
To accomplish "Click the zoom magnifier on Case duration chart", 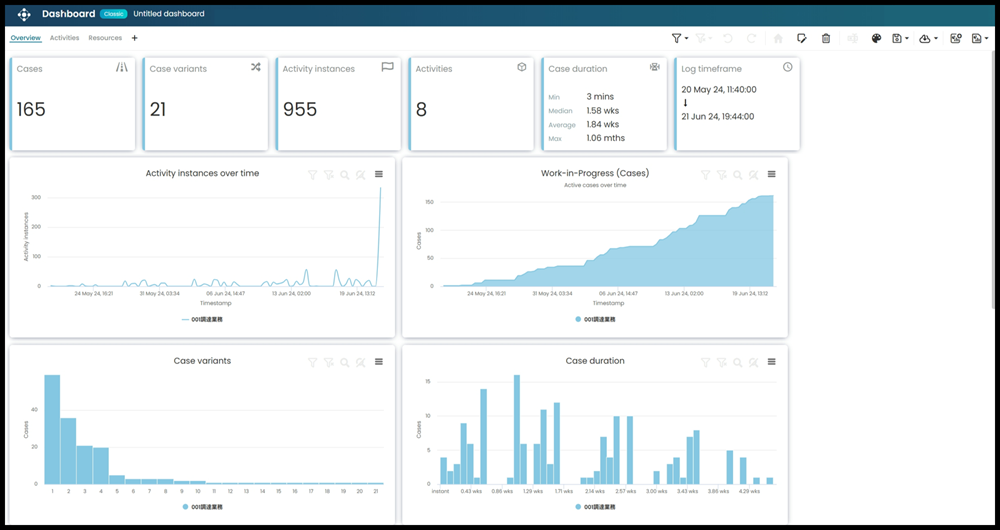I will (x=738, y=362).
